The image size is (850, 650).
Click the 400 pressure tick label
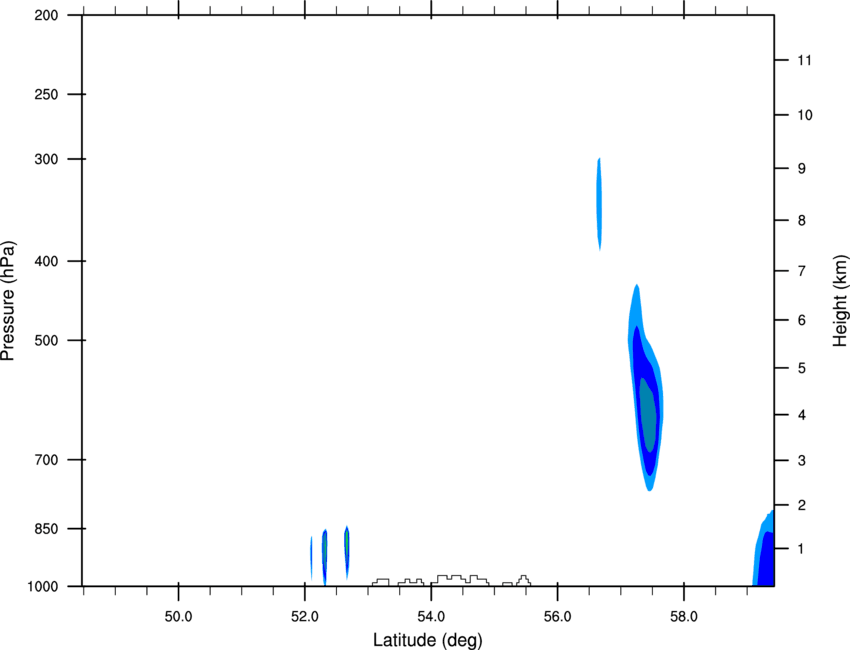46,261
